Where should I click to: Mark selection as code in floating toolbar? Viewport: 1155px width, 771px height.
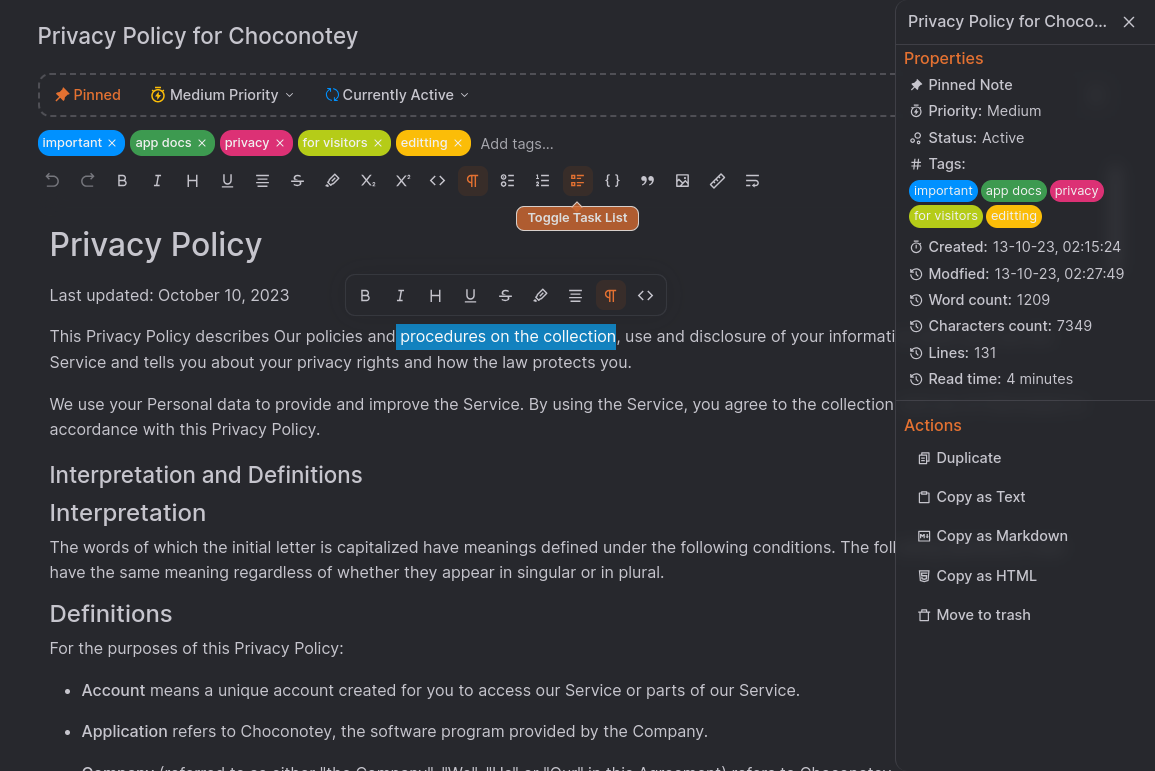click(645, 295)
